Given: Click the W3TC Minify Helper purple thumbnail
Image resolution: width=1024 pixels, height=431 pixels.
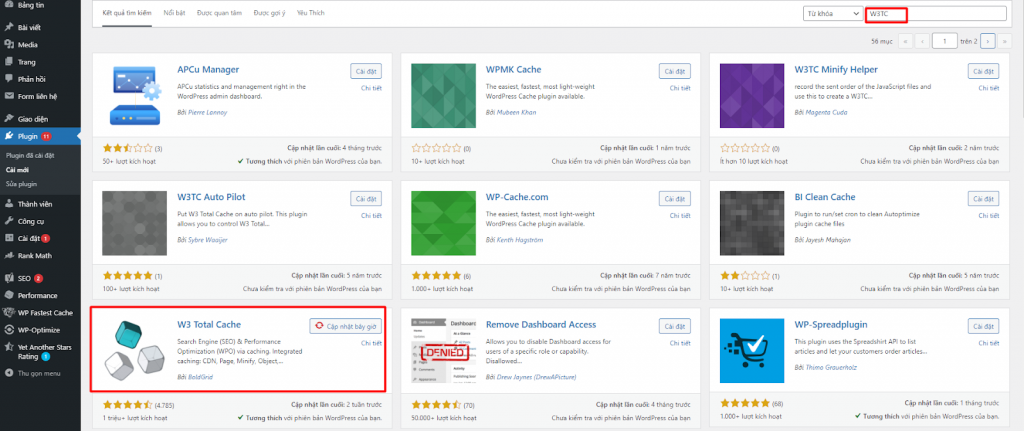Looking at the screenshot, I should tap(752, 95).
